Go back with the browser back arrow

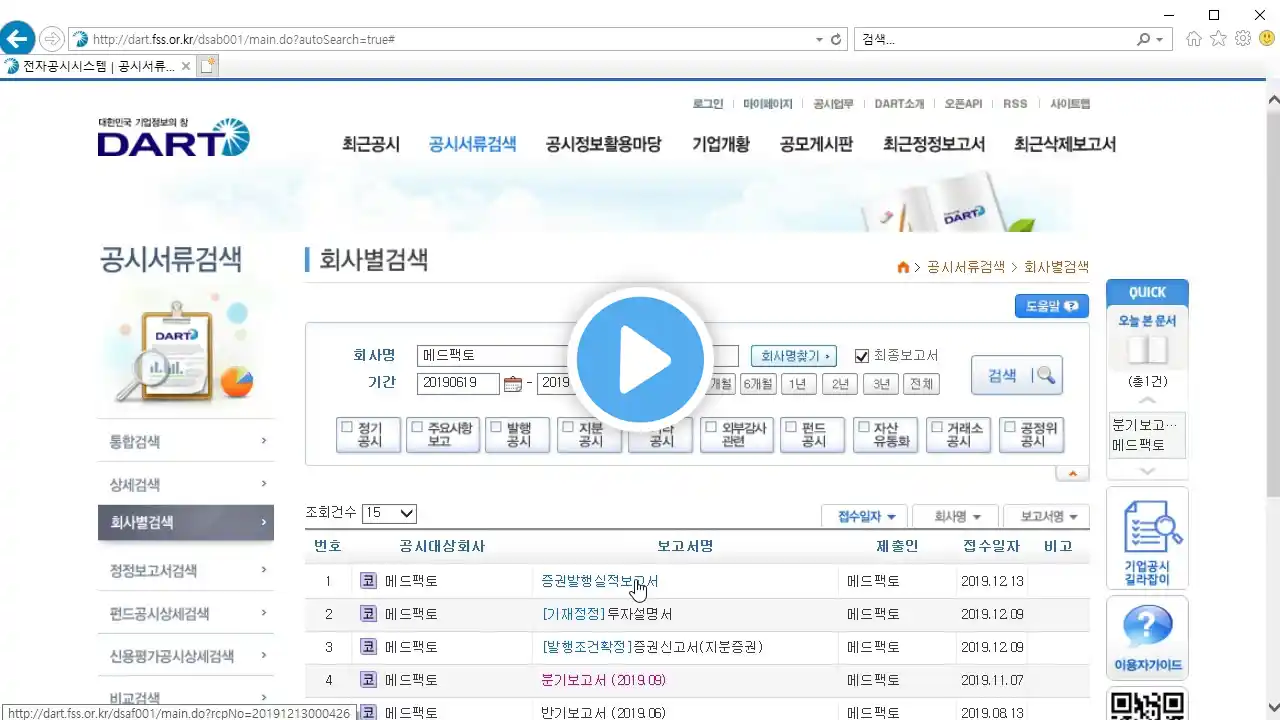point(17,39)
